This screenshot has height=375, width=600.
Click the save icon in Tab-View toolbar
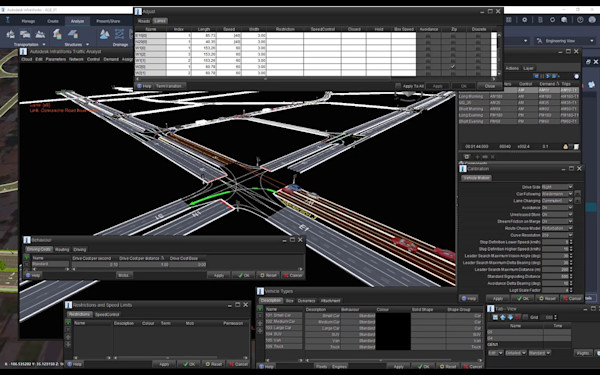tap(495, 317)
